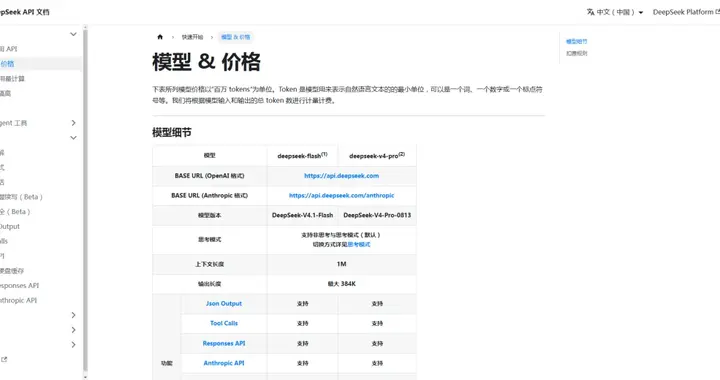Expand the chevron directly below sidebar Anthropic API
This screenshot has height=380, width=720.
[73, 315]
